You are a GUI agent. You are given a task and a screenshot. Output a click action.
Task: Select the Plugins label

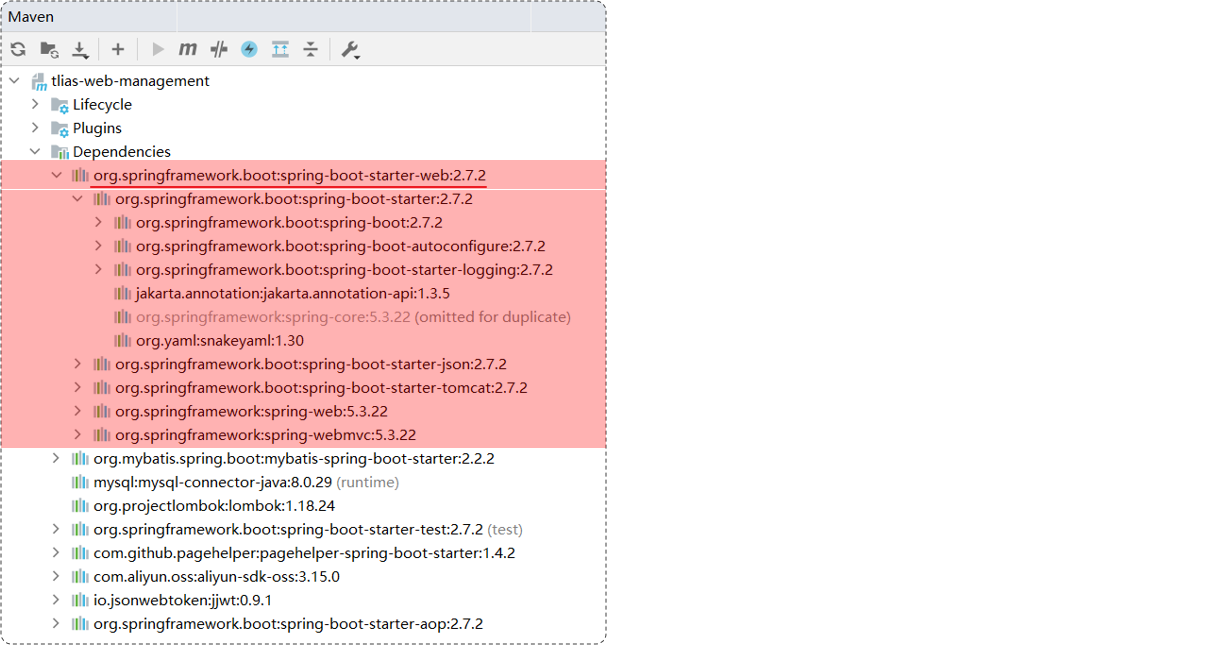(97, 128)
